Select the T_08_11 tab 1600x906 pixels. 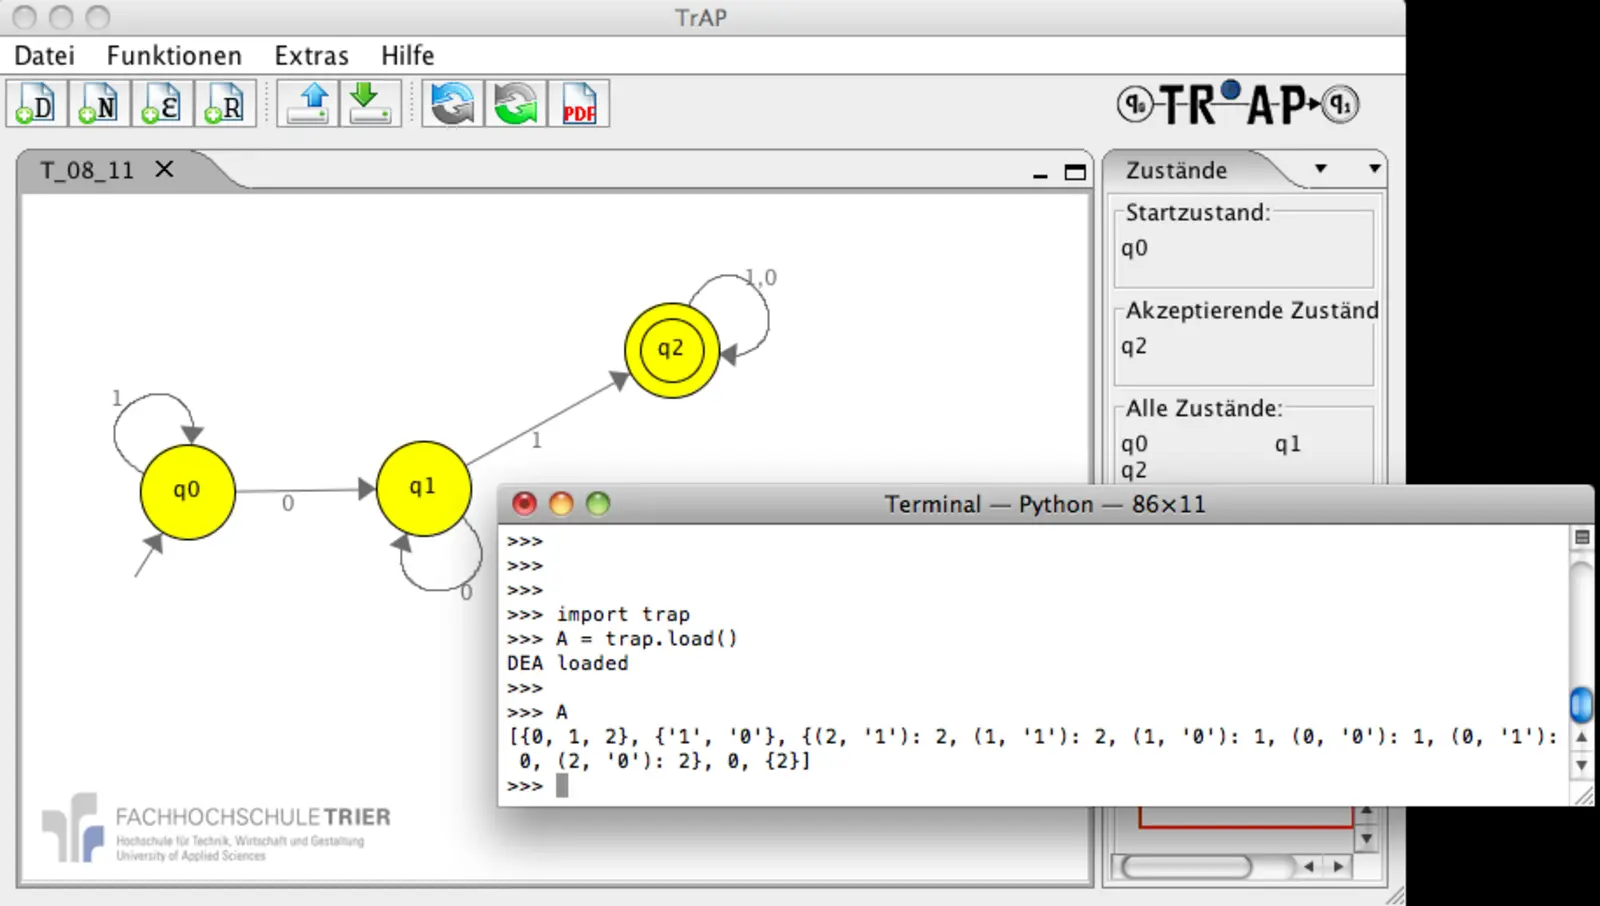point(87,171)
